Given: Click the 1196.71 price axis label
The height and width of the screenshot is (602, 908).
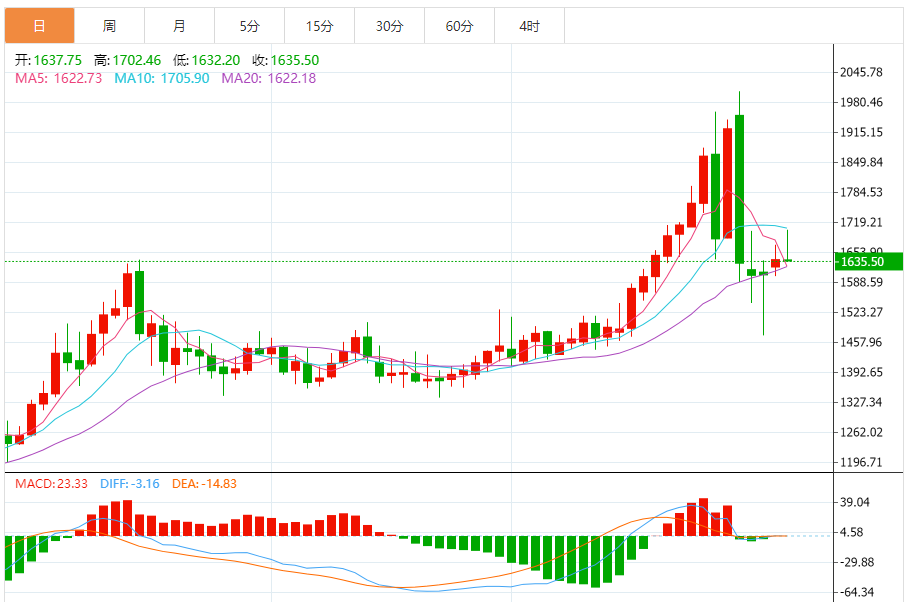Looking at the screenshot, I should (861, 462).
